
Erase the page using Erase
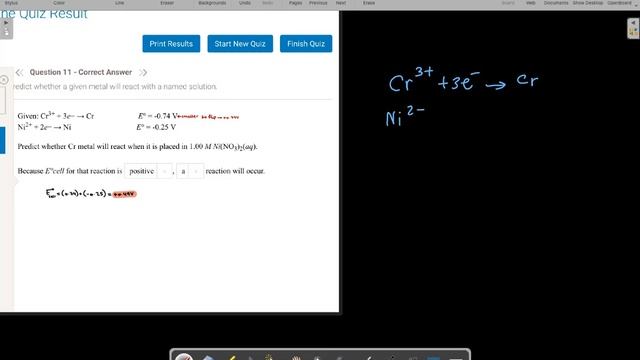point(369,3)
